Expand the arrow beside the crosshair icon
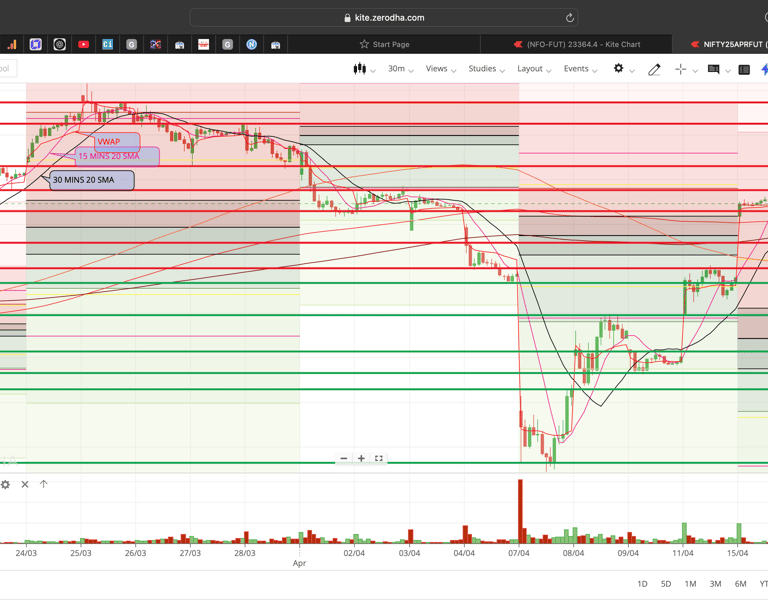The image size is (768, 600). 695,71
